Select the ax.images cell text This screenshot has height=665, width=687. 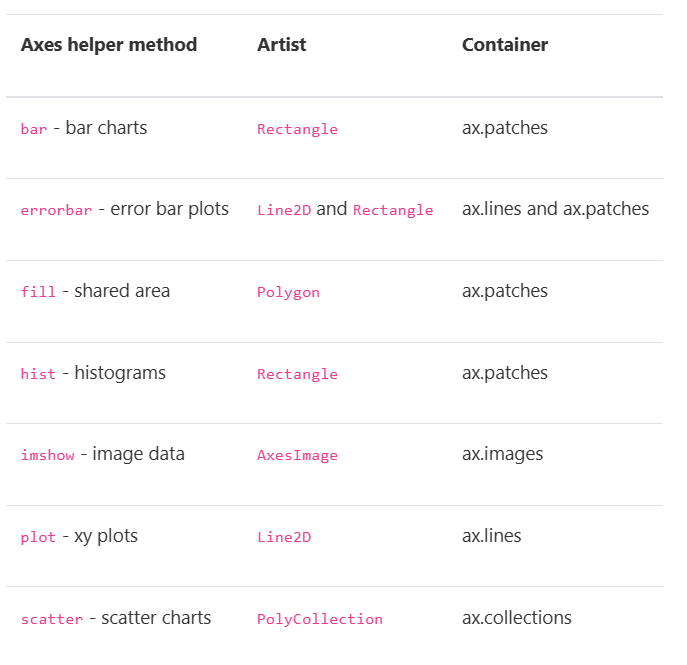[x=503, y=454]
